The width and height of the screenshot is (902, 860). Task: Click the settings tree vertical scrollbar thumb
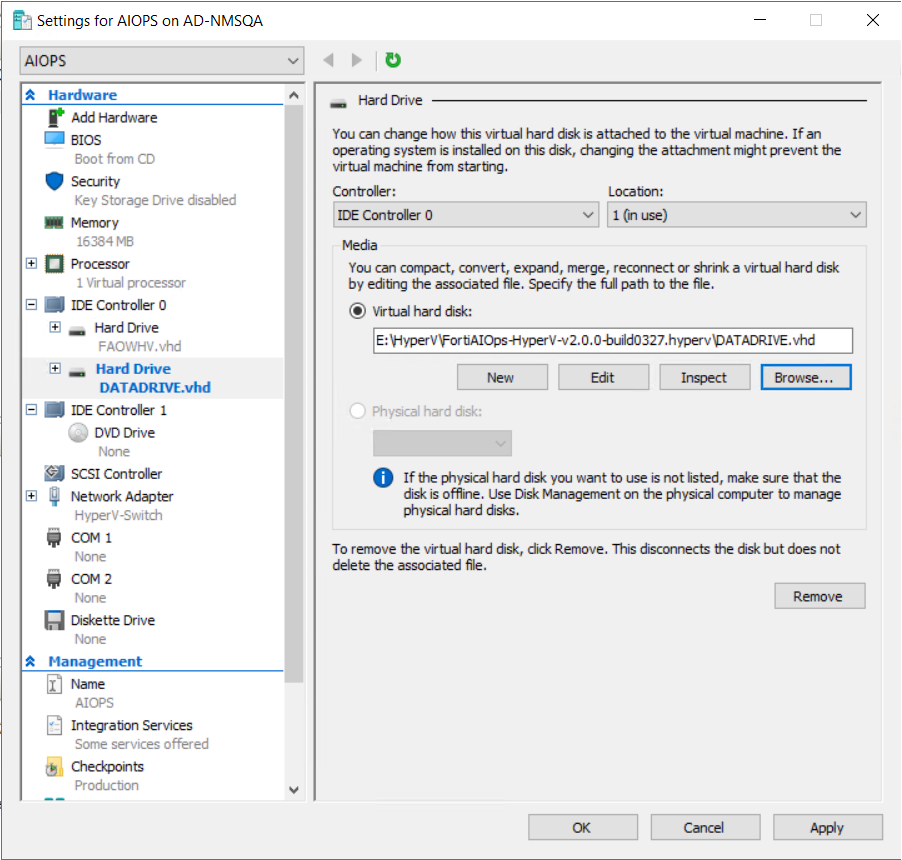[294, 393]
